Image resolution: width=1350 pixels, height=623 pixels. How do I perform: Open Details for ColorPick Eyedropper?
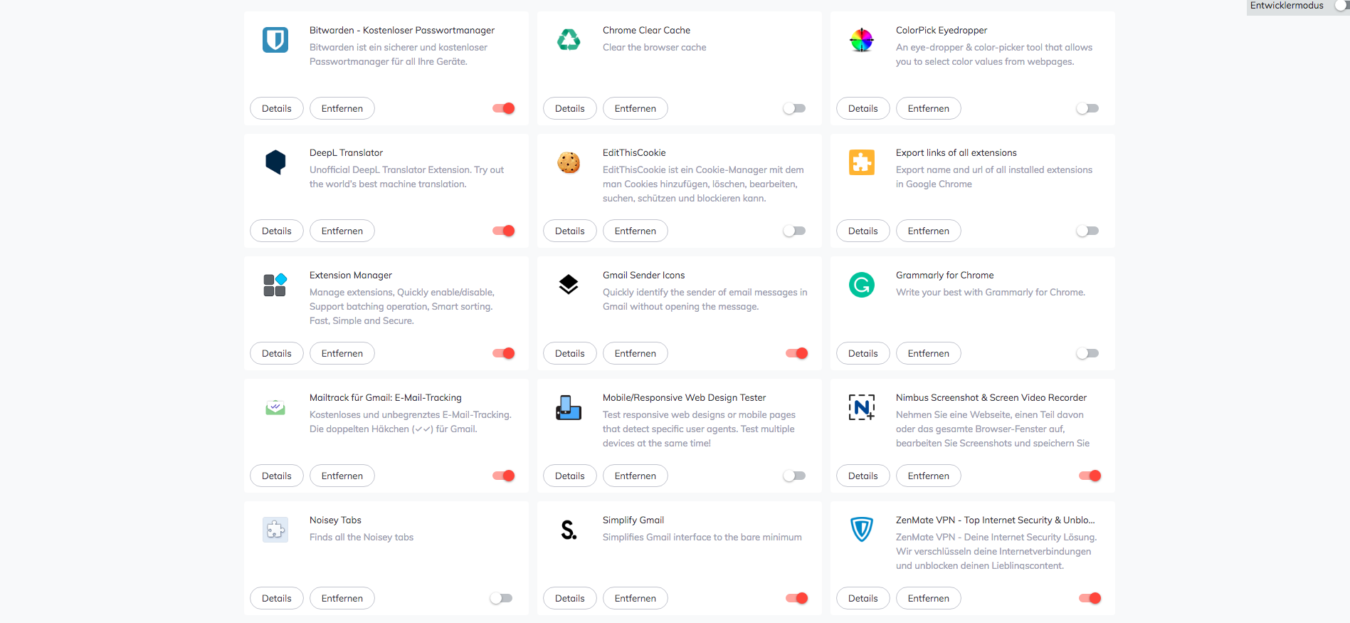point(863,108)
